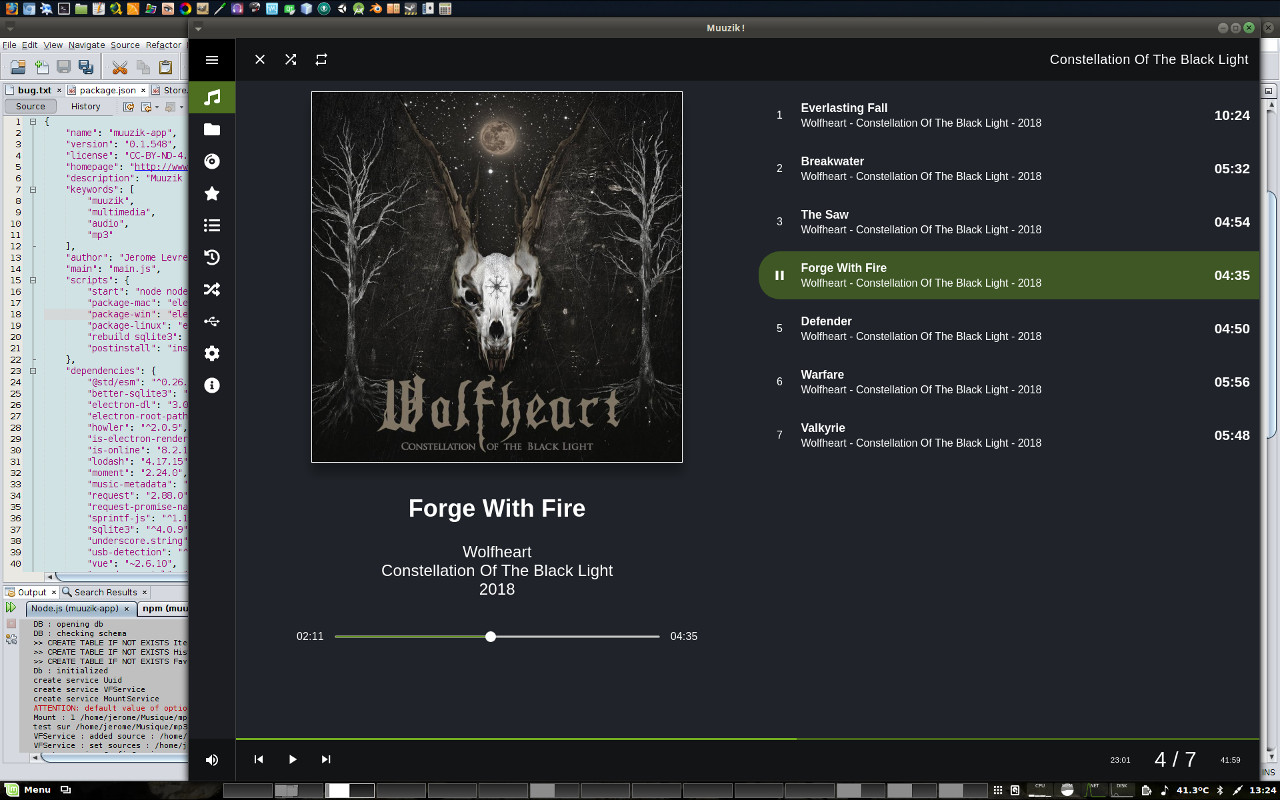Open favorites via the star sidebar icon
Screen dimensions: 1280x800
(x=212, y=193)
